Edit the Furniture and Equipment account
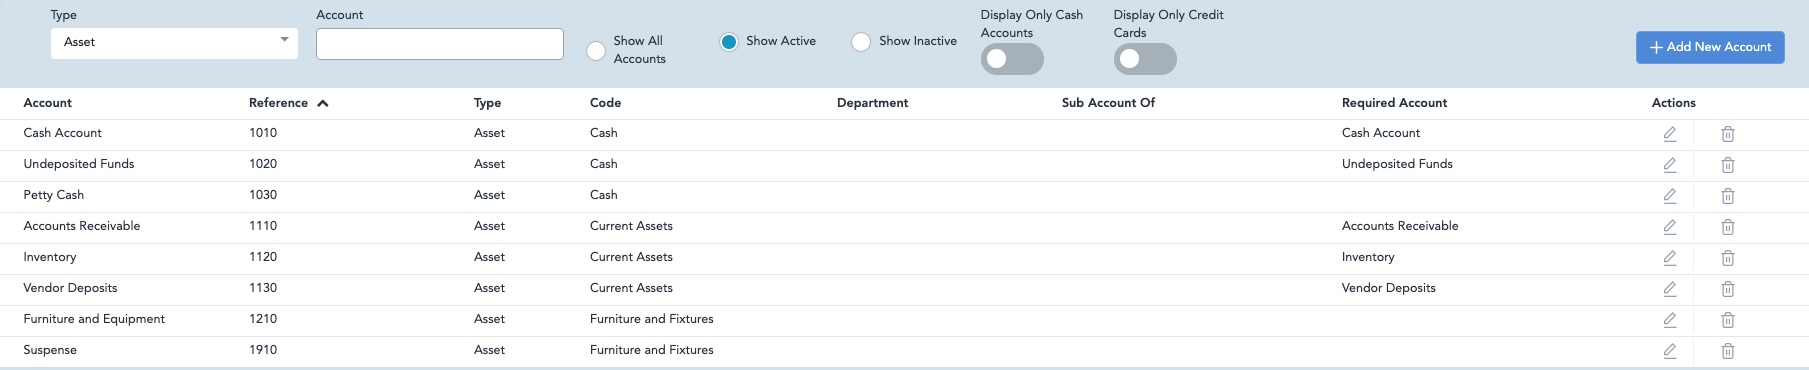Viewport: 1809px width, 370px height. point(1669,320)
